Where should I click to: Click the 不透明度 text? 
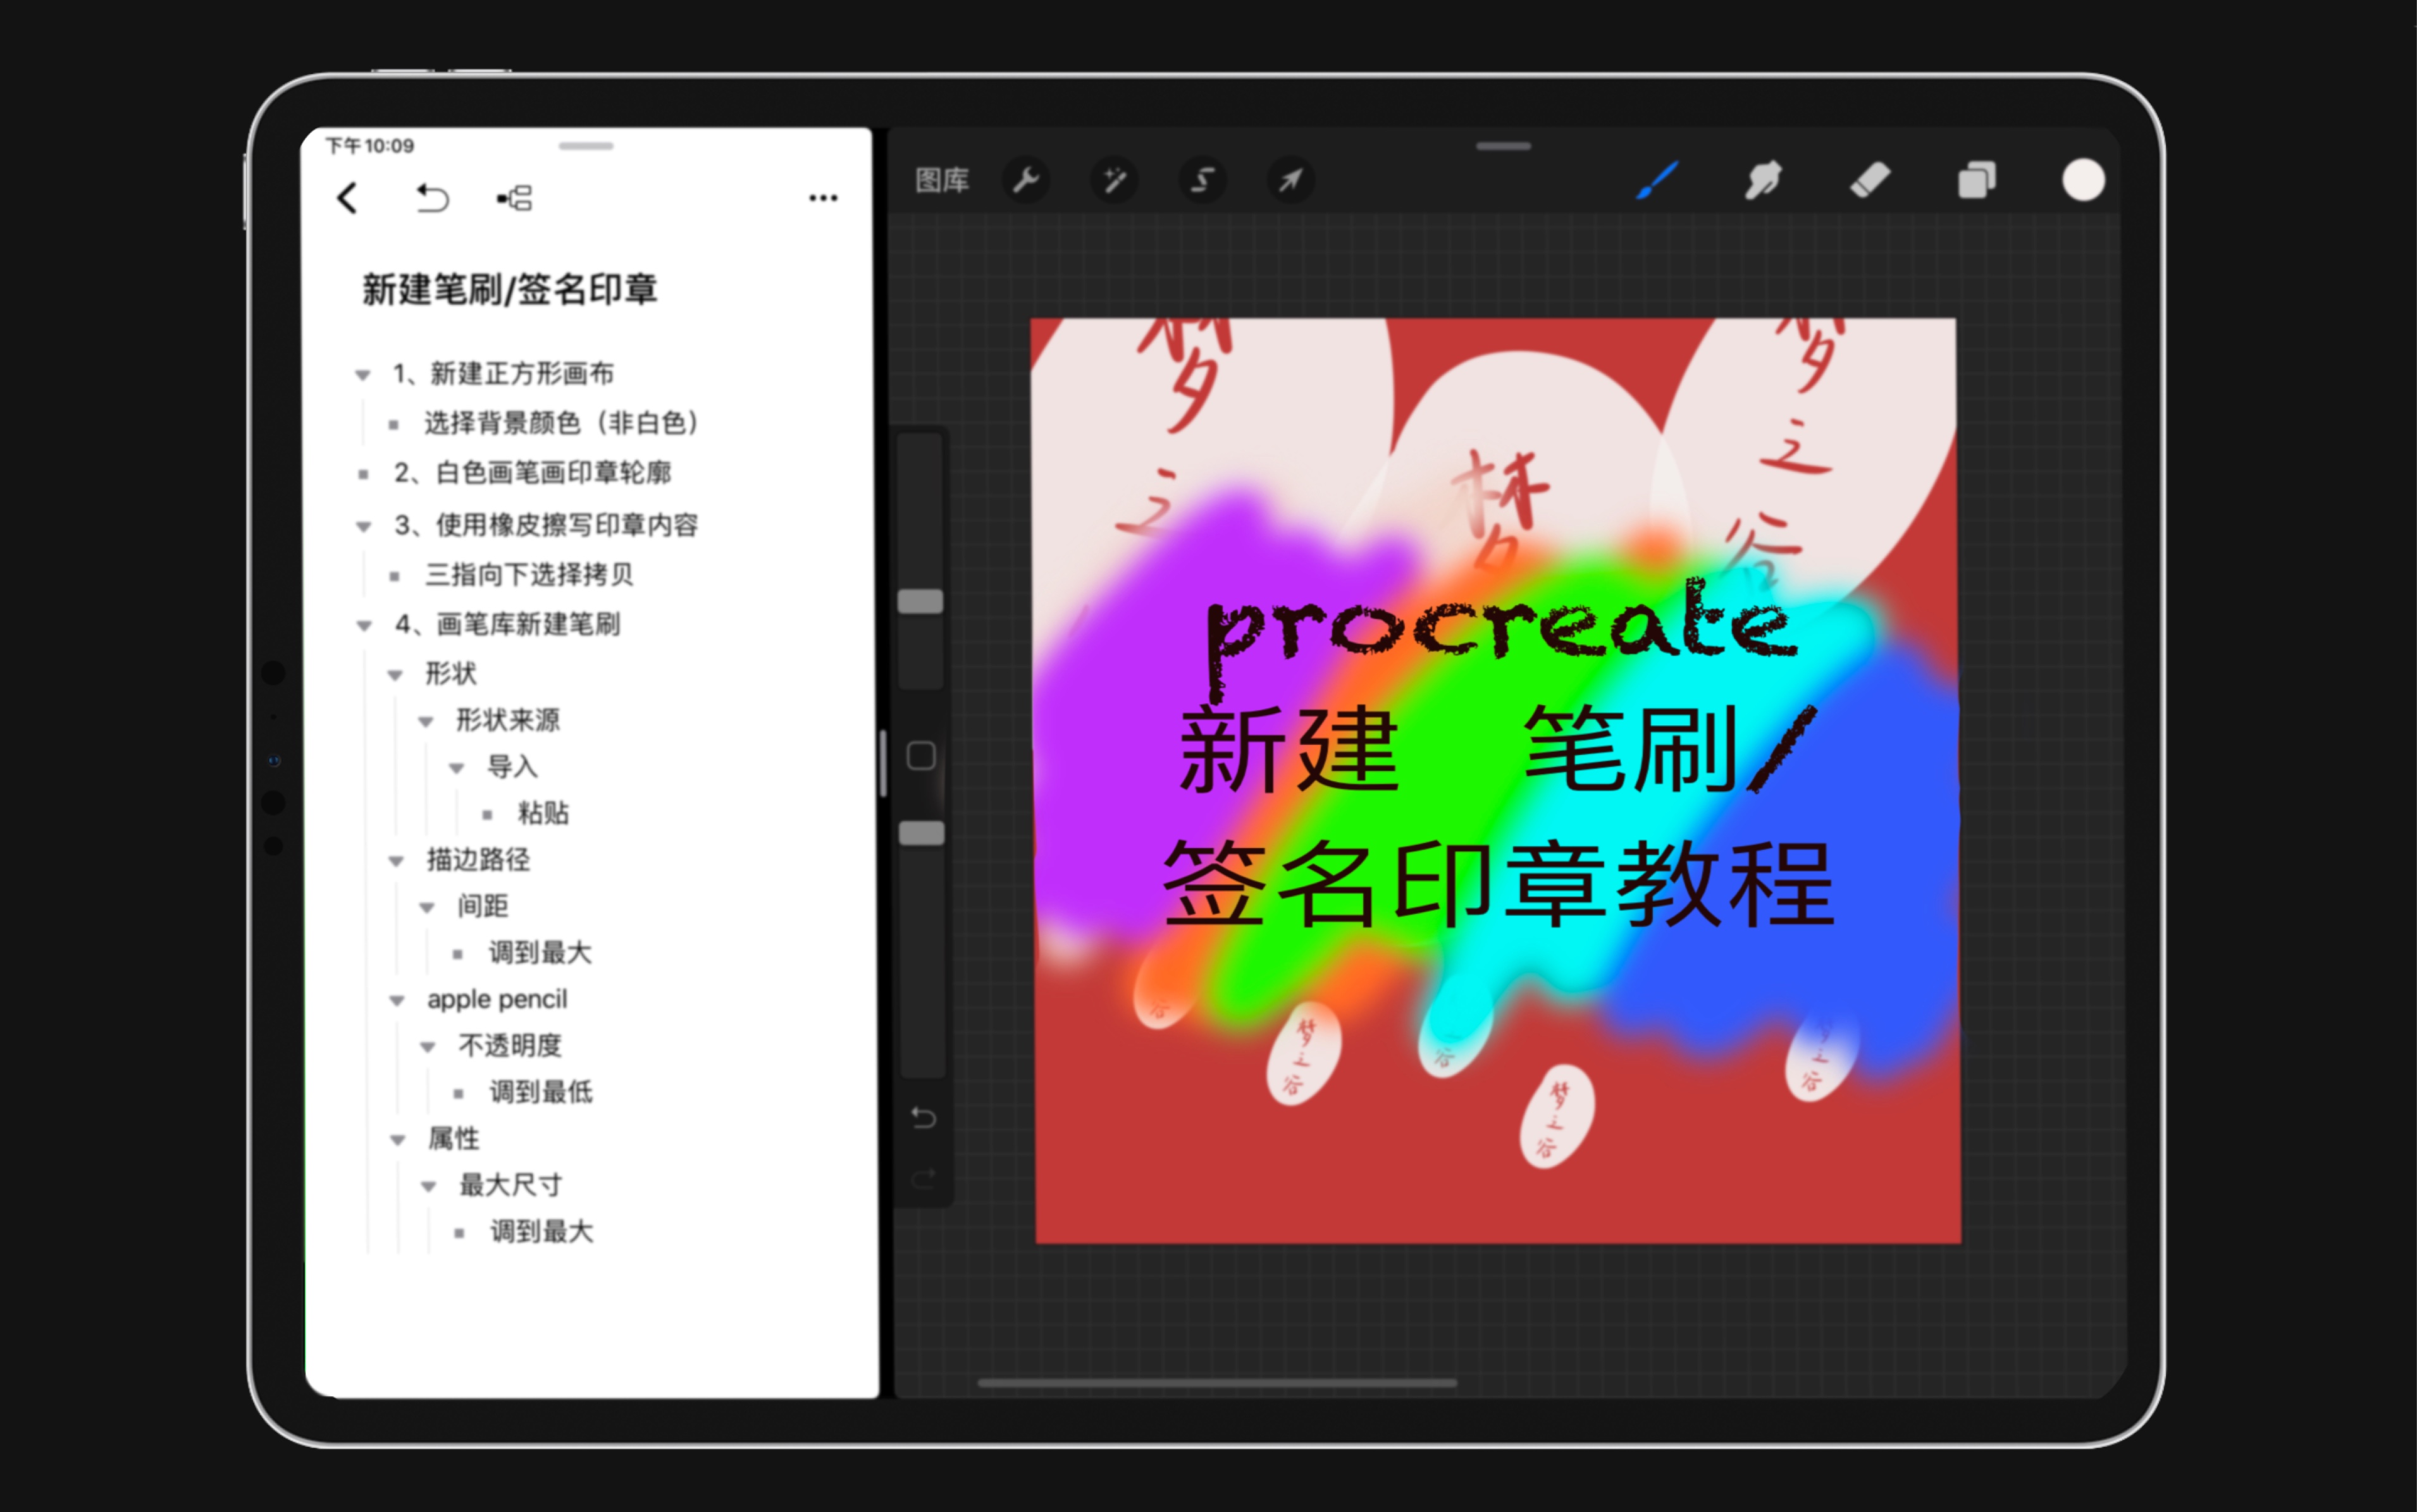pos(510,1045)
